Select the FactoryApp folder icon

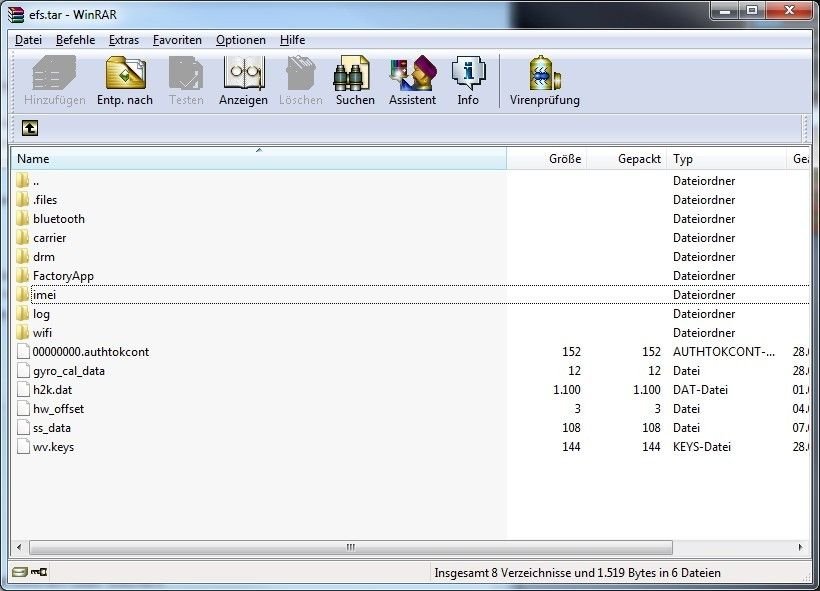coord(22,276)
